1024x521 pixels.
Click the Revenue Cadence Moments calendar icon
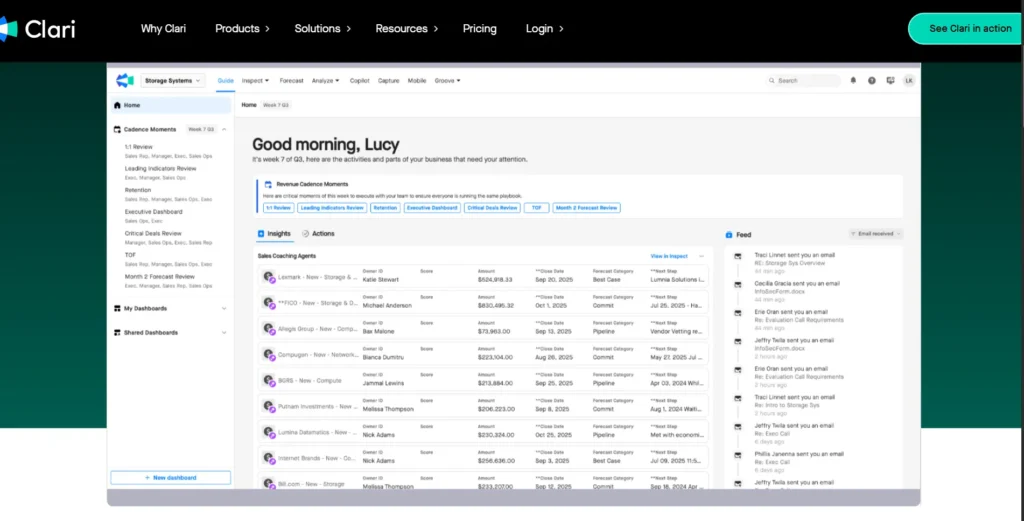(268, 184)
